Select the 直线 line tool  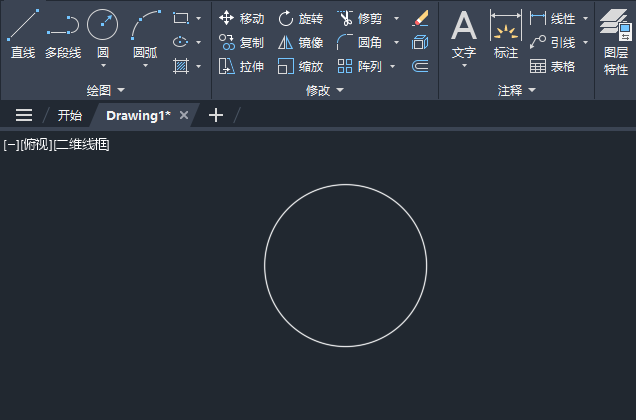tap(23, 34)
